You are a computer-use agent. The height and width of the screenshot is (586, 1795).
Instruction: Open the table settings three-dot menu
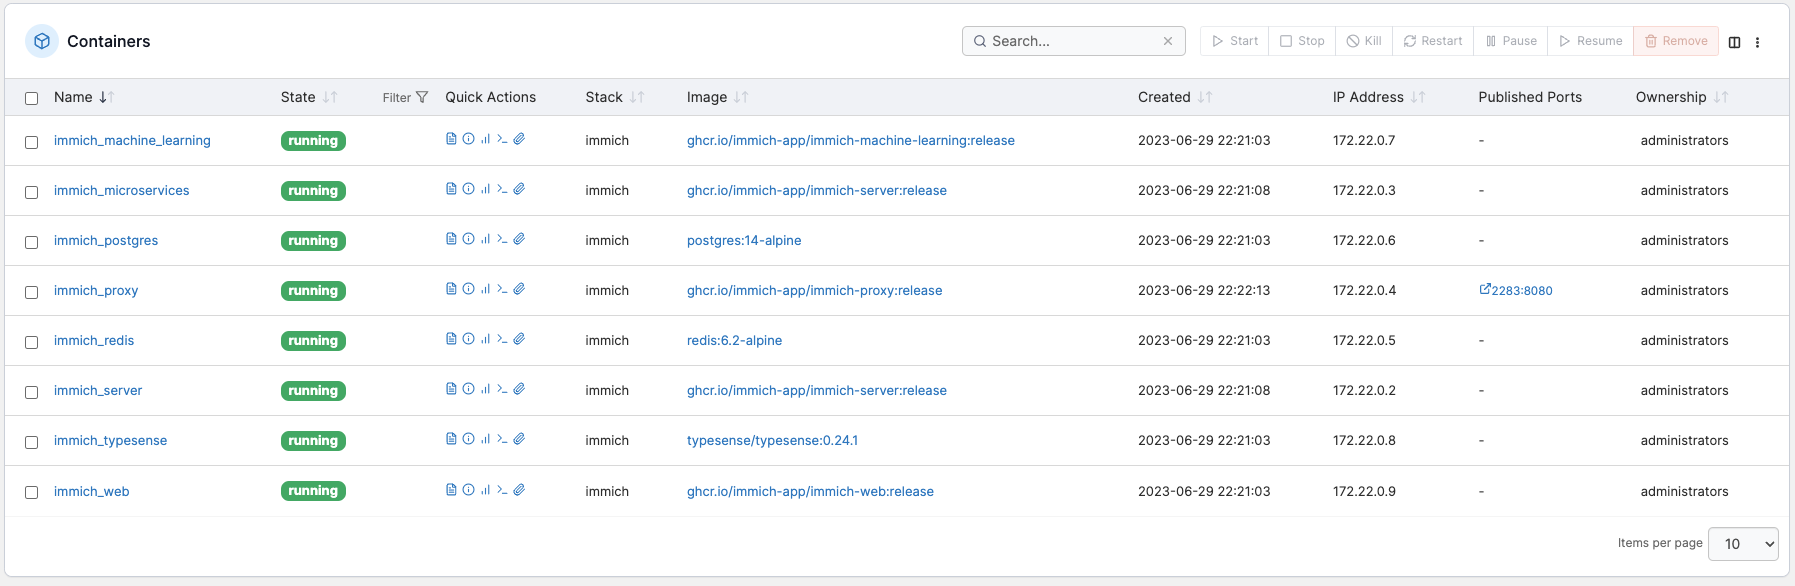[1757, 42]
